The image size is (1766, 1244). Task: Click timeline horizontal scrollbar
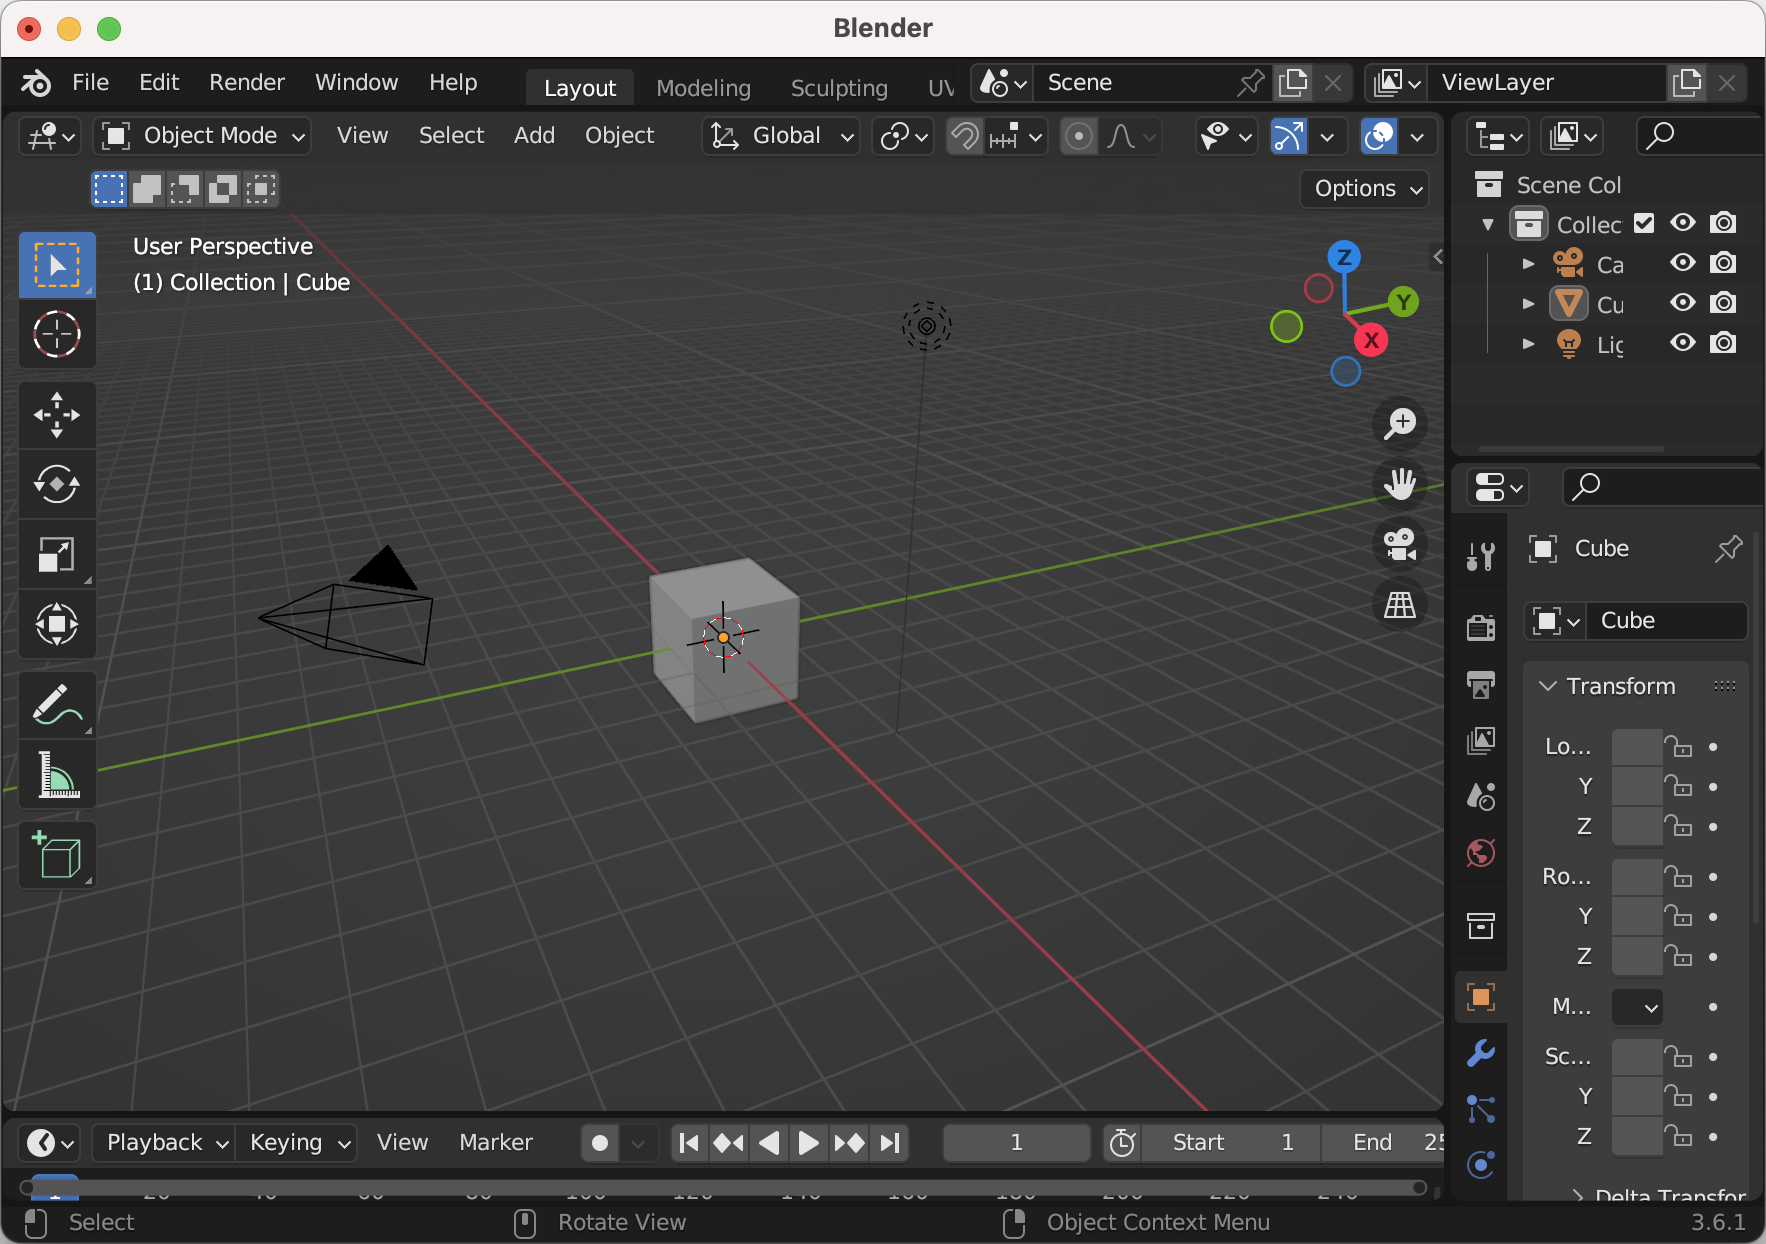pyautogui.click(x=723, y=1188)
